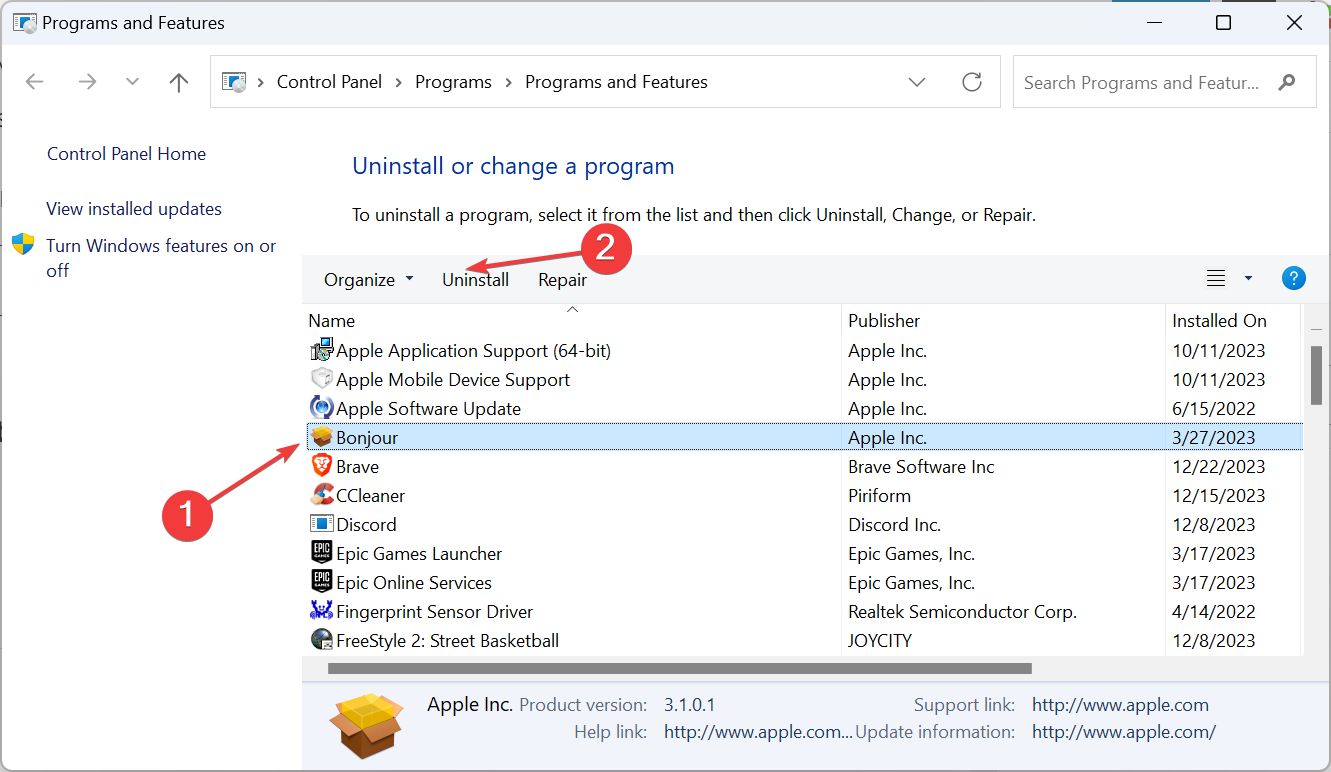Click the Epic Online Services icon

321,582
